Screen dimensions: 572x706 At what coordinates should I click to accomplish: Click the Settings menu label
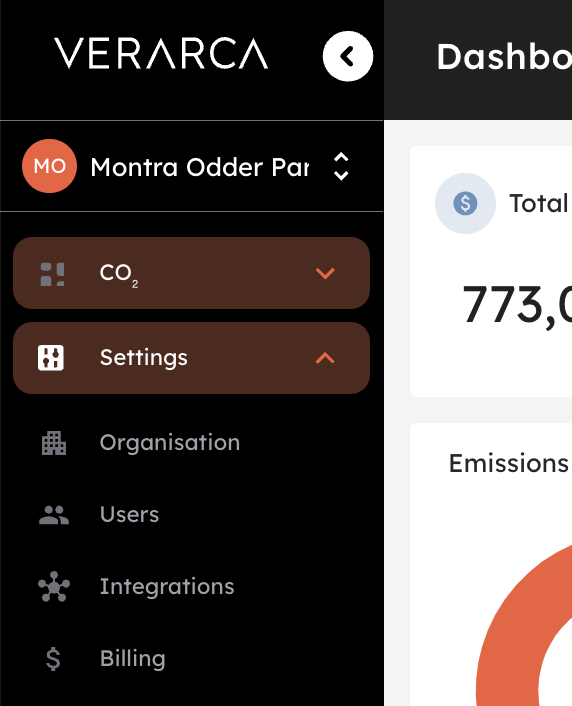pos(144,358)
